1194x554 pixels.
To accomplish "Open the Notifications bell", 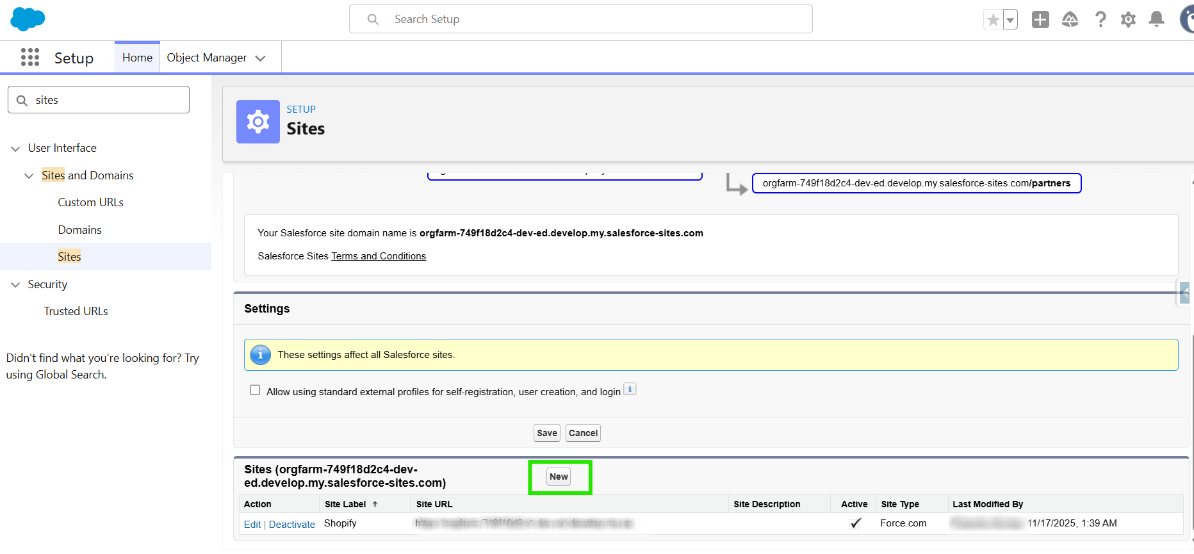I will pyautogui.click(x=1157, y=20).
